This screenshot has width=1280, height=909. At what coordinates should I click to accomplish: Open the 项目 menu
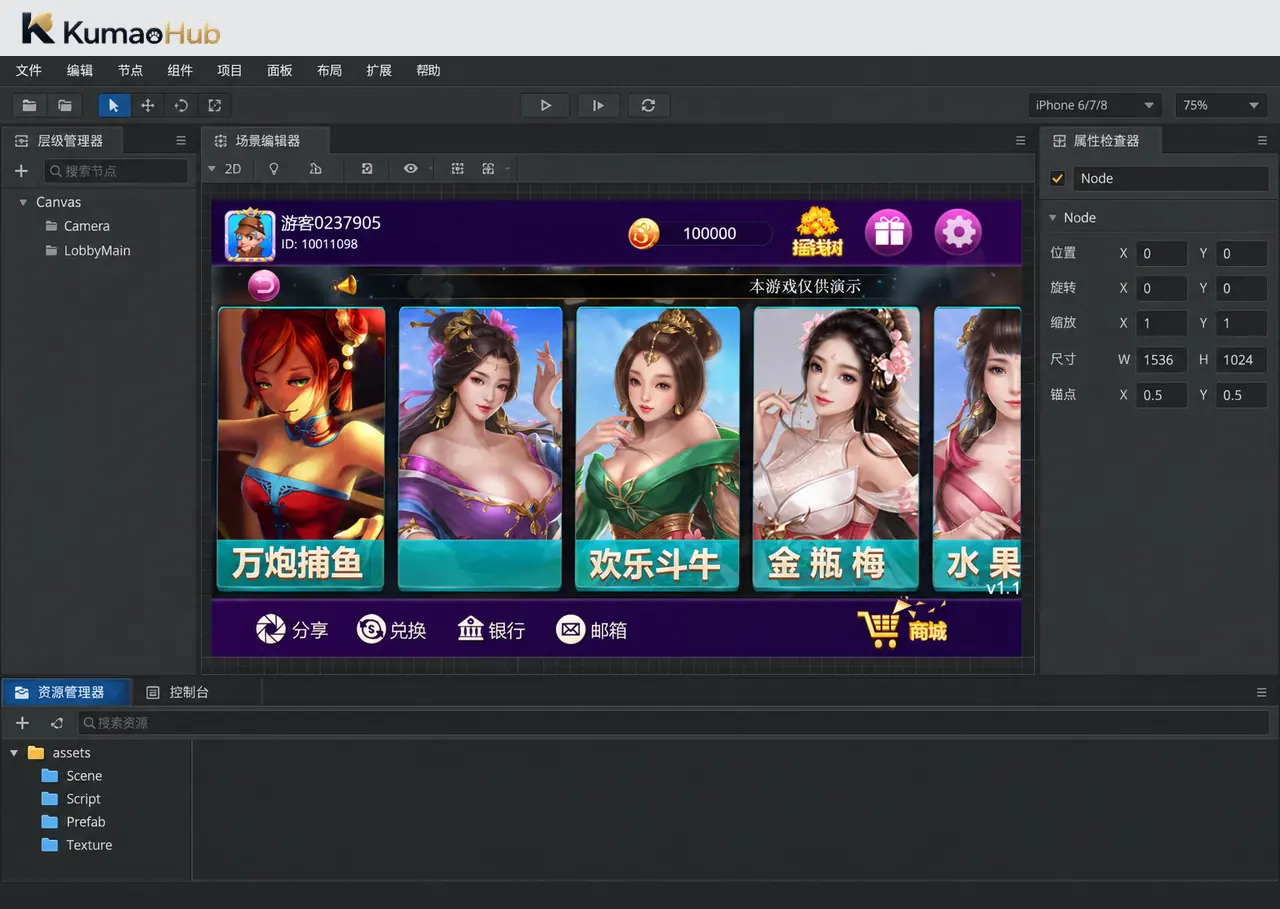click(x=230, y=70)
